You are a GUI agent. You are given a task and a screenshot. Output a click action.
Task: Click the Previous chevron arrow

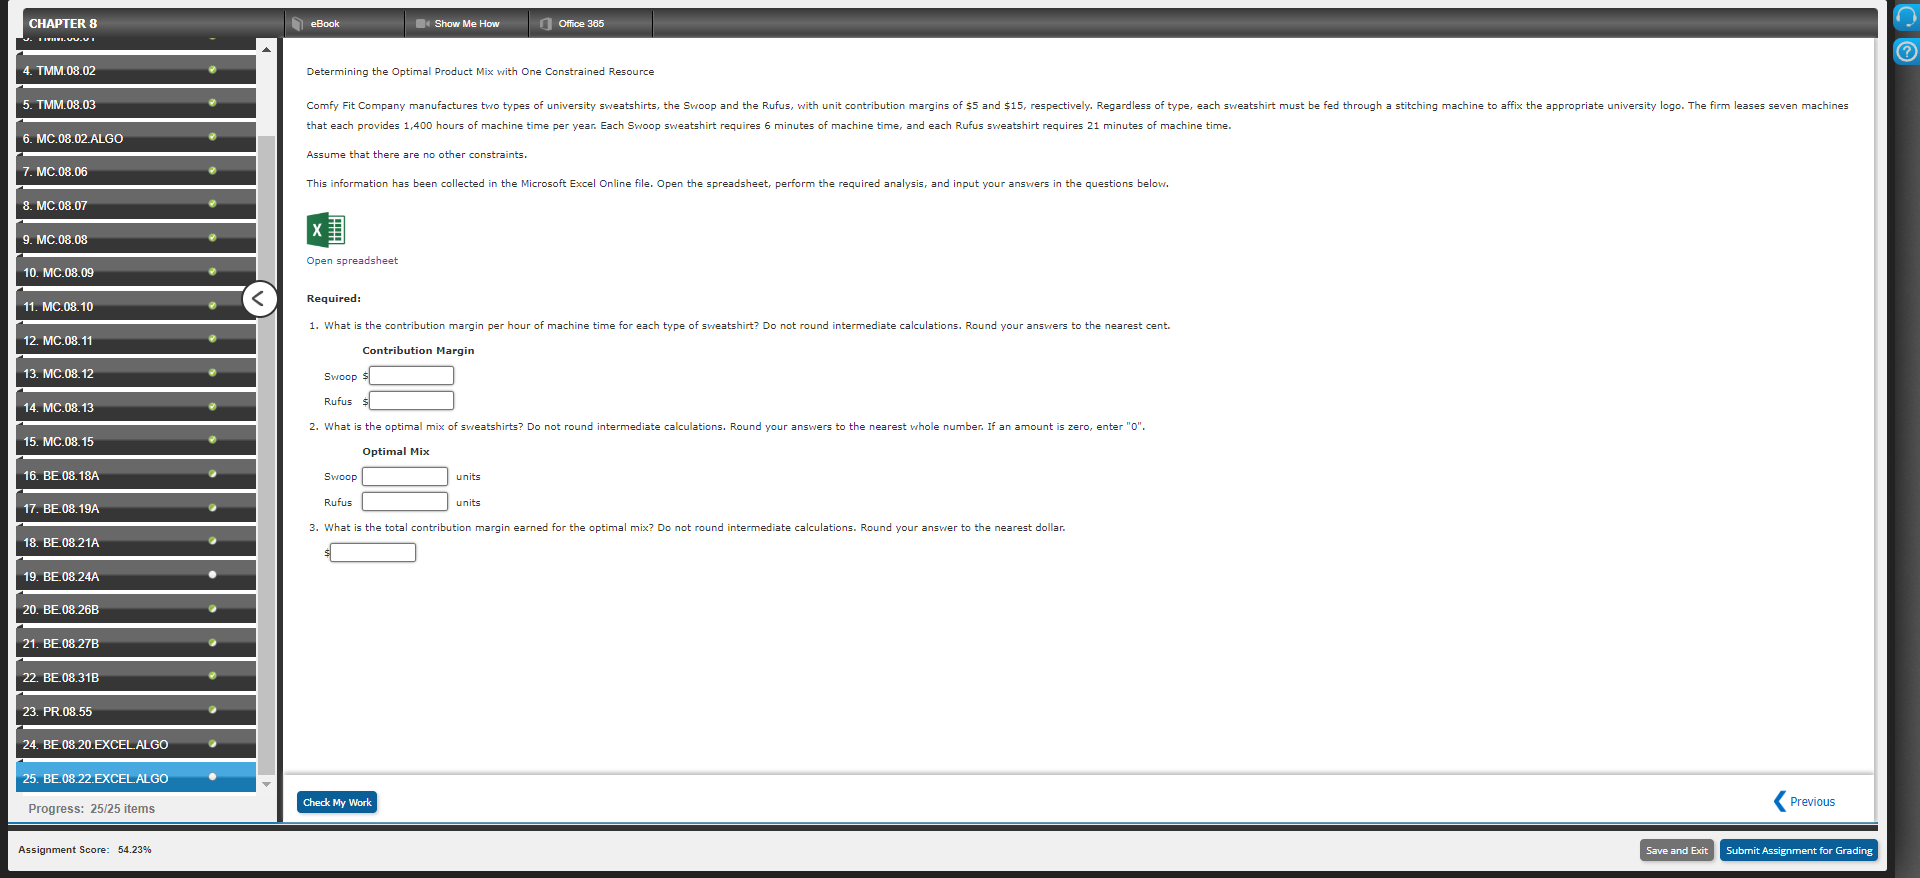tap(1779, 801)
